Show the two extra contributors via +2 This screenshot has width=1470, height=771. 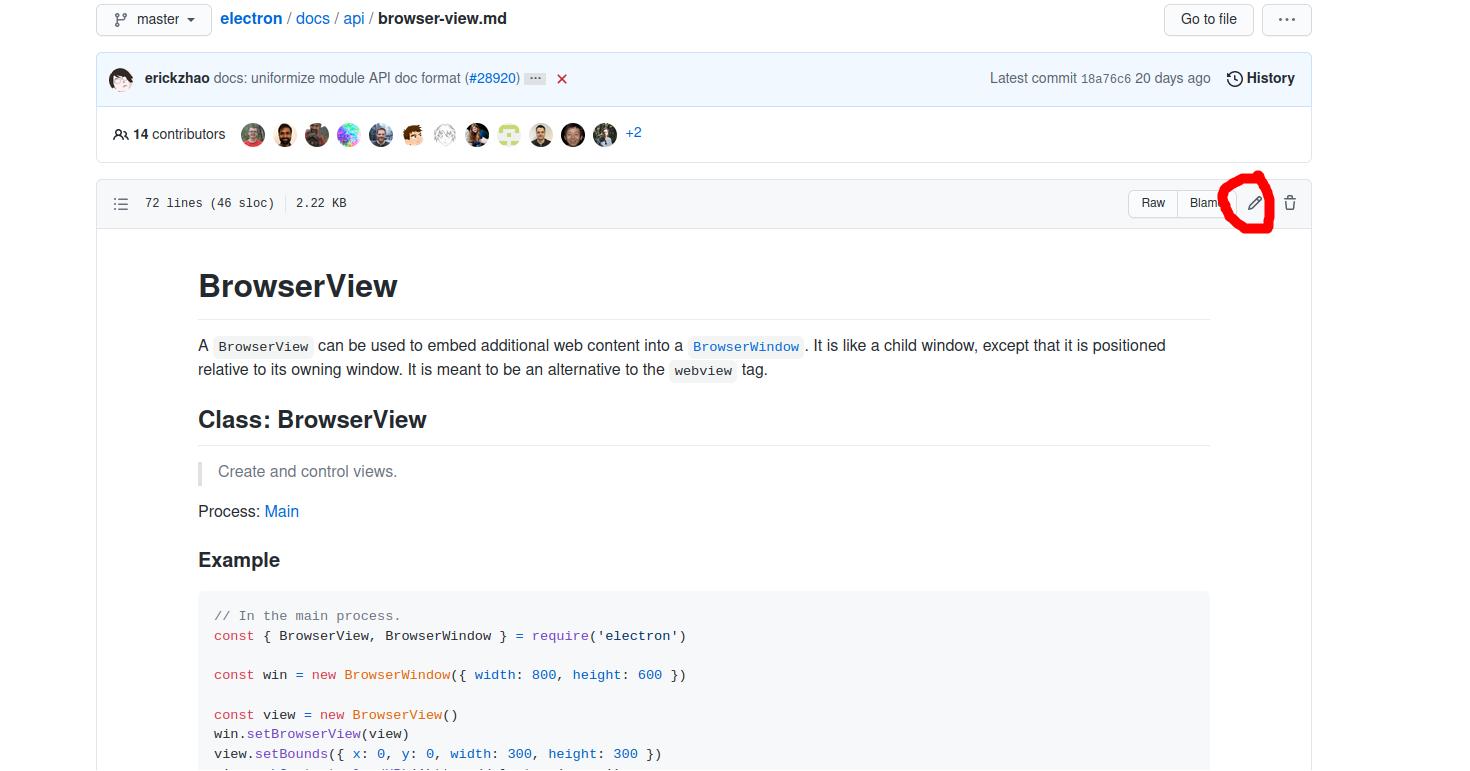pyautogui.click(x=634, y=132)
